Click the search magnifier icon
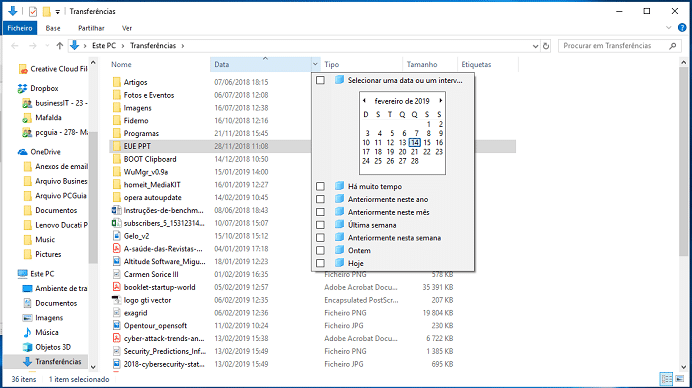The width and height of the screenshot is (692, 388). pyautogui.click(x=673, y=46)
